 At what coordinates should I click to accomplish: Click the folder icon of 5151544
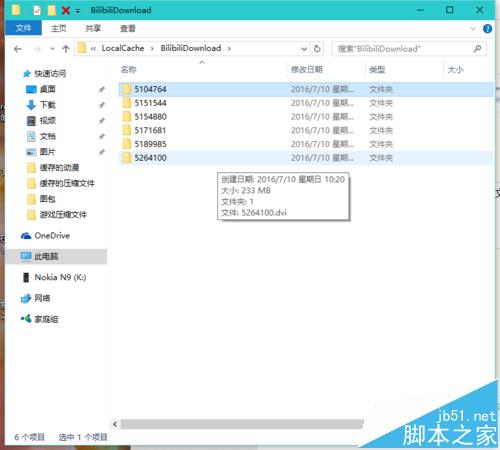pos(127,103)
